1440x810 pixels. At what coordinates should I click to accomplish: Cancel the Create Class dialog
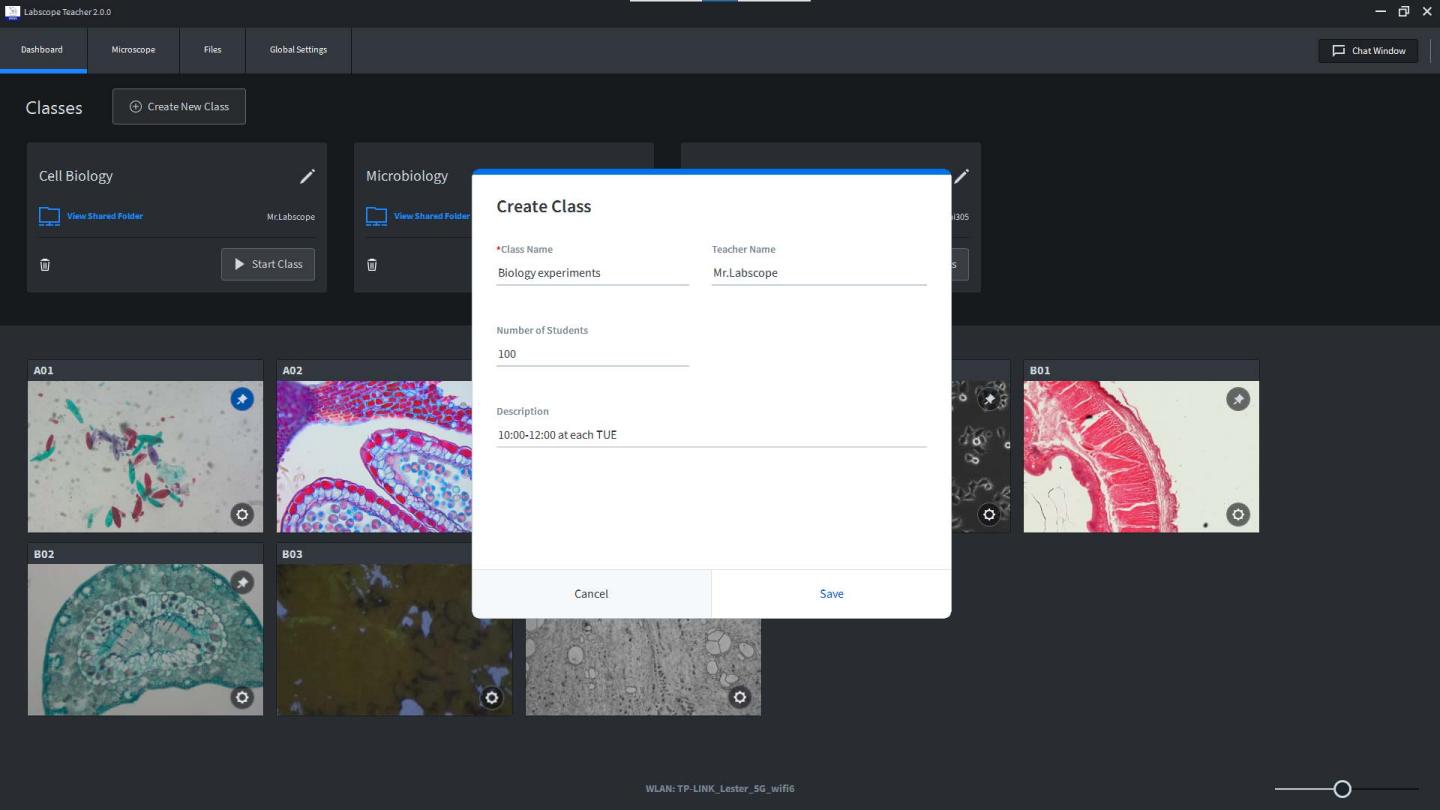(591, 593)
